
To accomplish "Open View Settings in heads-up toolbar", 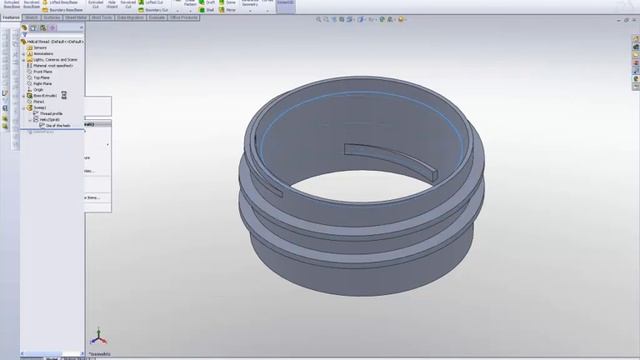I will [402, 20].
